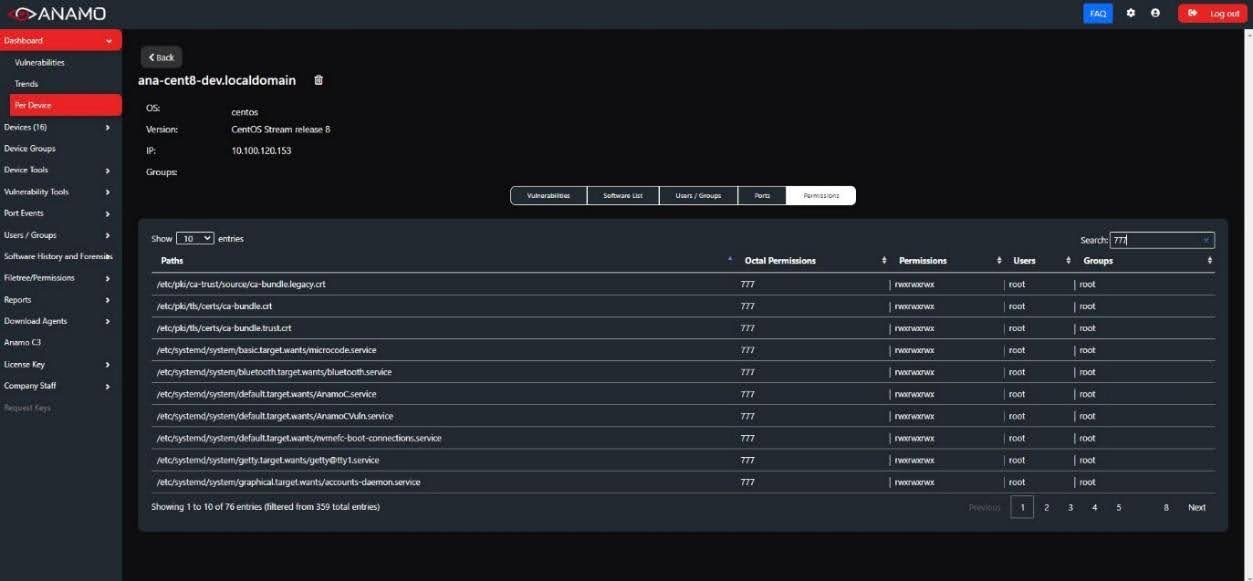Open the Users / Groups tab
This screenshot has width=1253, height=581.
(698, 196)
